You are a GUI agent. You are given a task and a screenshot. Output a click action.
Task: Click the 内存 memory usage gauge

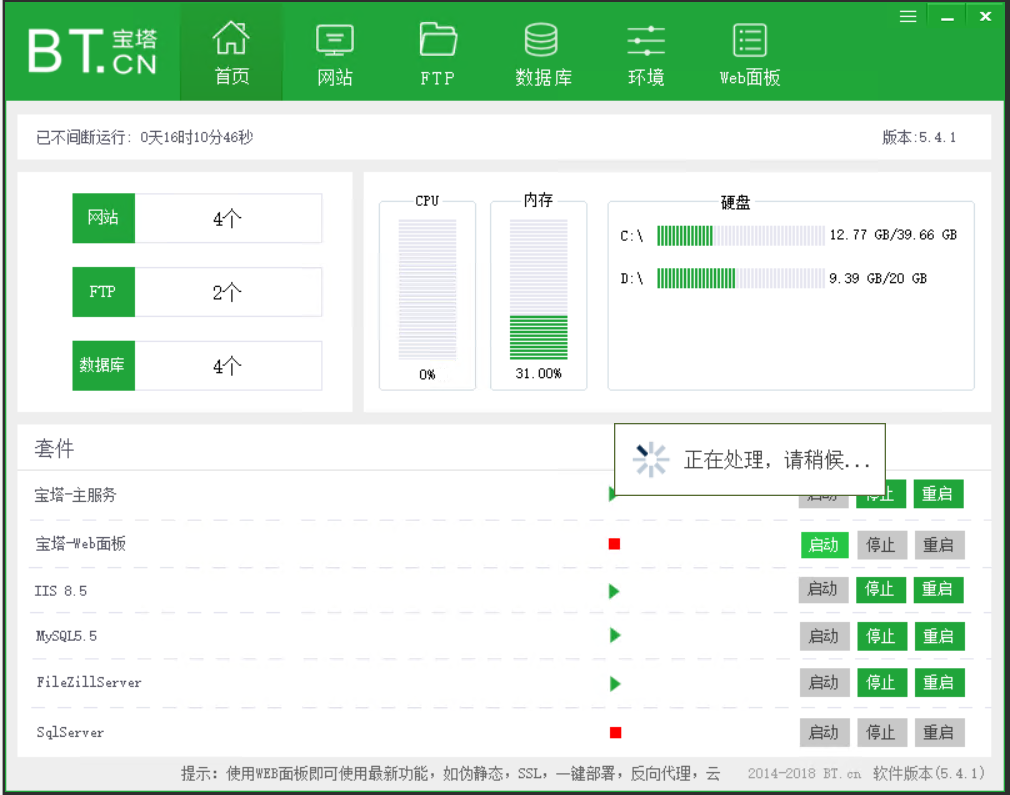(x=538, y=289)
